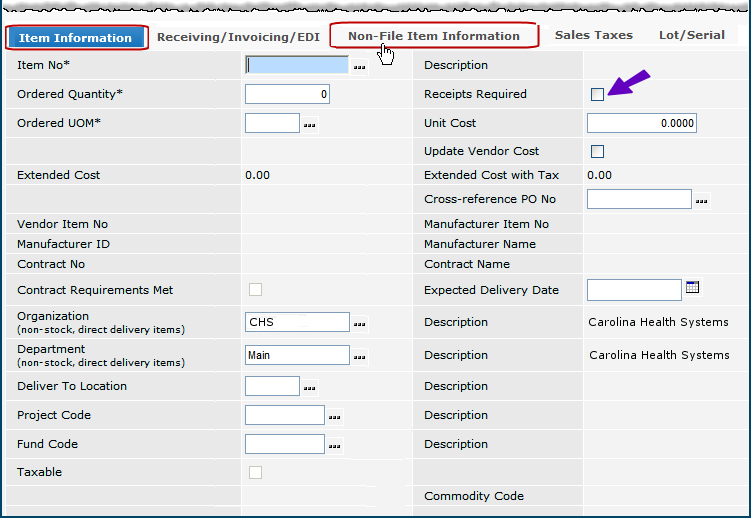Click into the Item No text field
This screenshot has height=518, width=751.
click(297, 65)
